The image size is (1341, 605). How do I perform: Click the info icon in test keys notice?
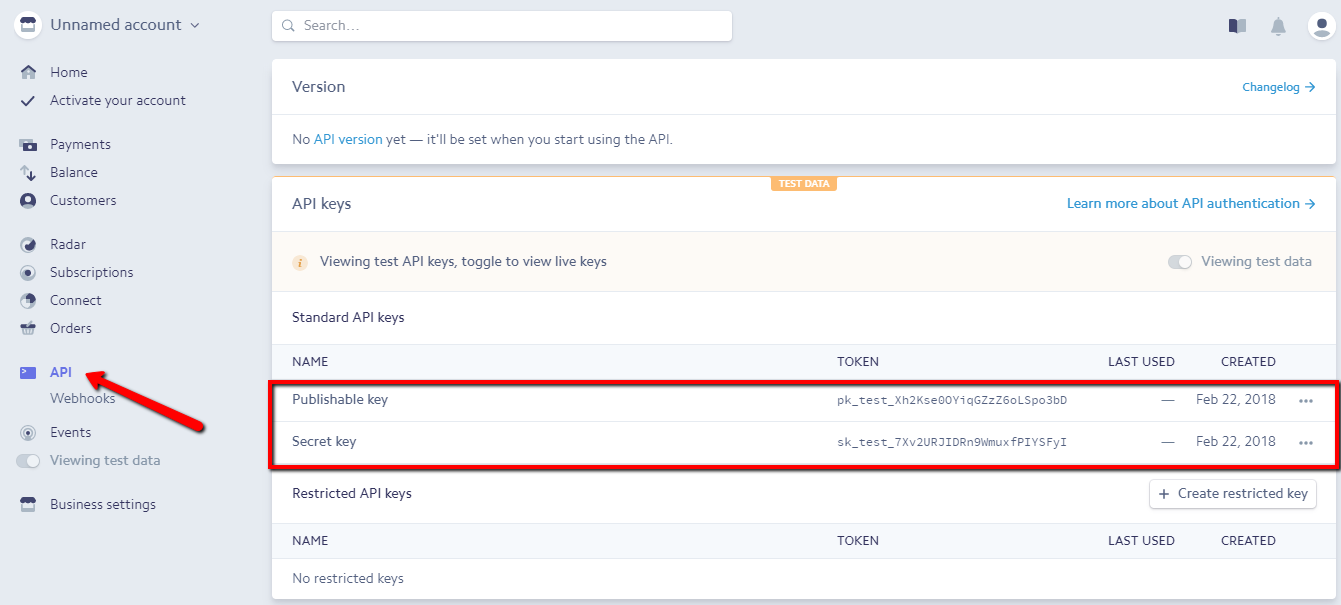(x=300, y=262)
